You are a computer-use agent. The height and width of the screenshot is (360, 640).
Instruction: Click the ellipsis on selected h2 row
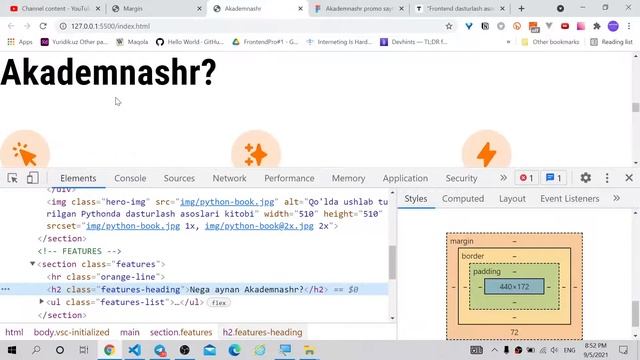(5, 289)
